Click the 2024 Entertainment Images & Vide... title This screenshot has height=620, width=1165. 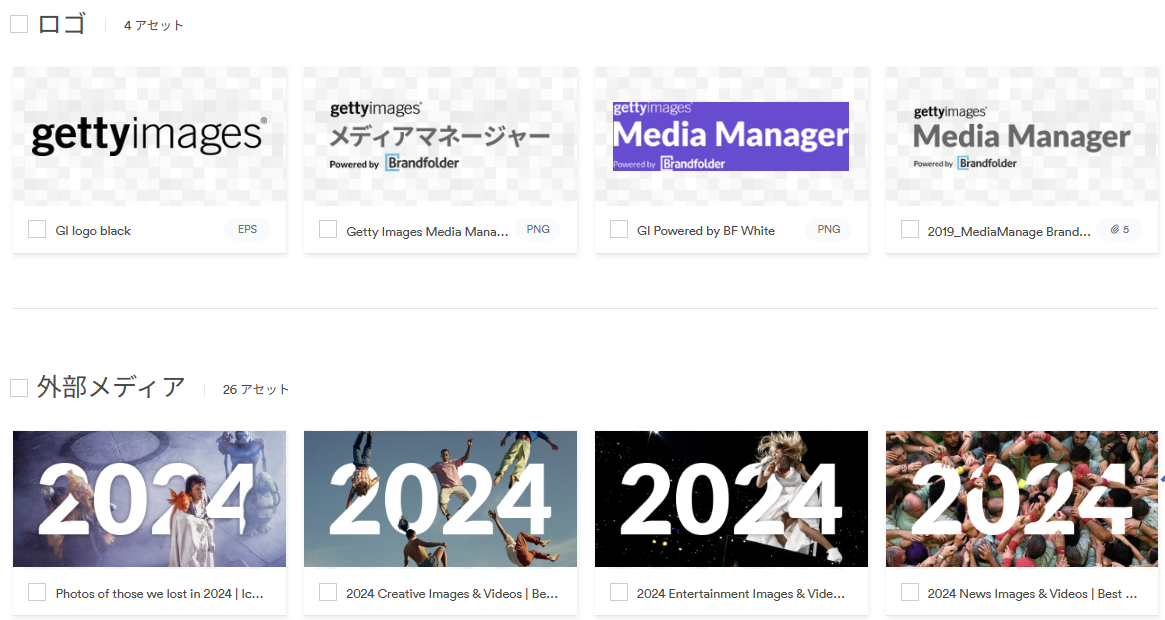(741, 593)
